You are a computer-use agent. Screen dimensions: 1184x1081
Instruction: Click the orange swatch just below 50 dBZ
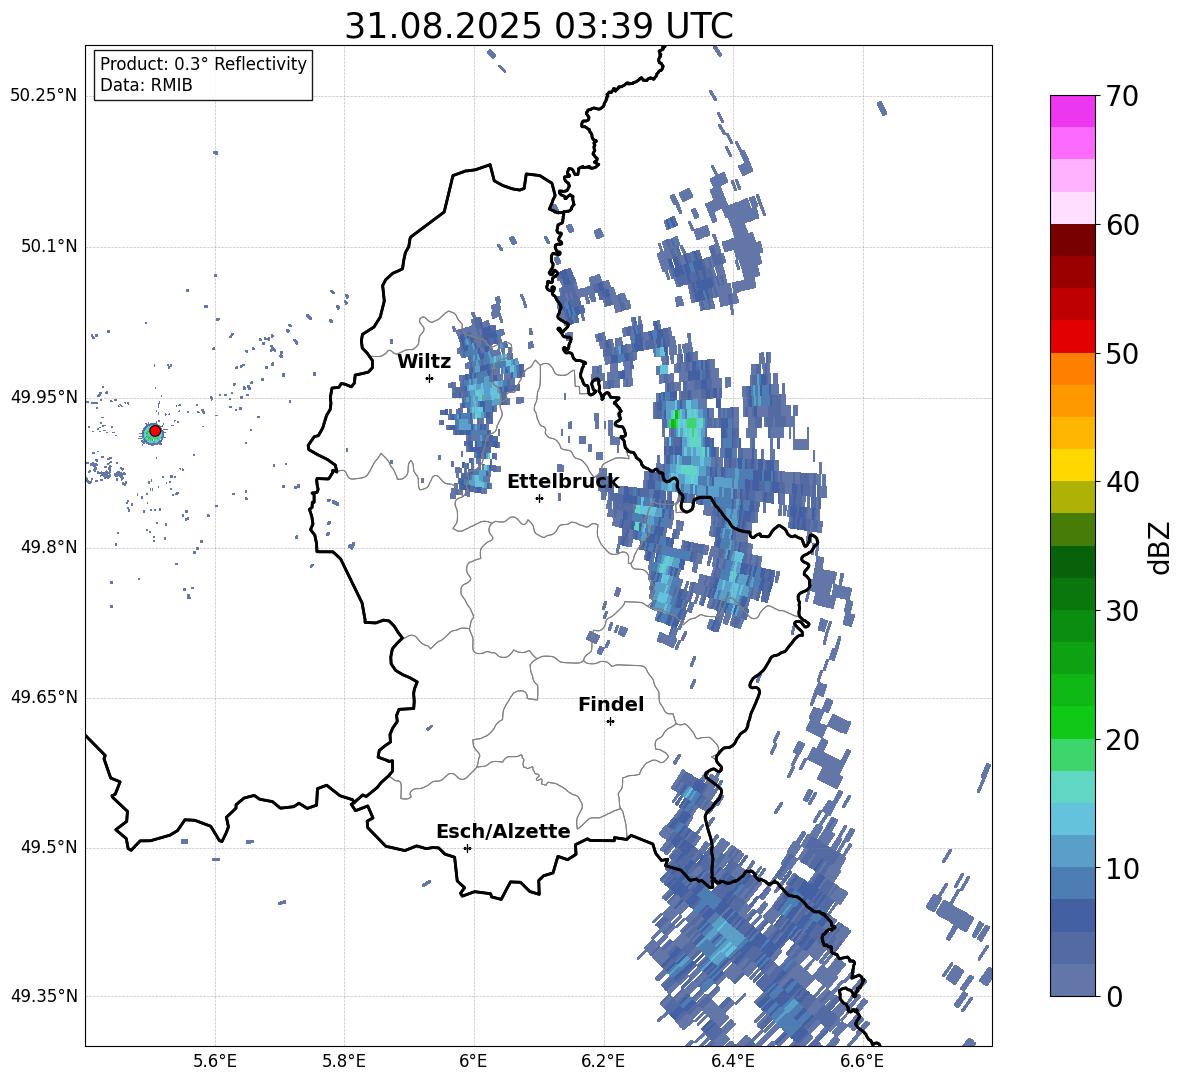(x=1073, y=368)
